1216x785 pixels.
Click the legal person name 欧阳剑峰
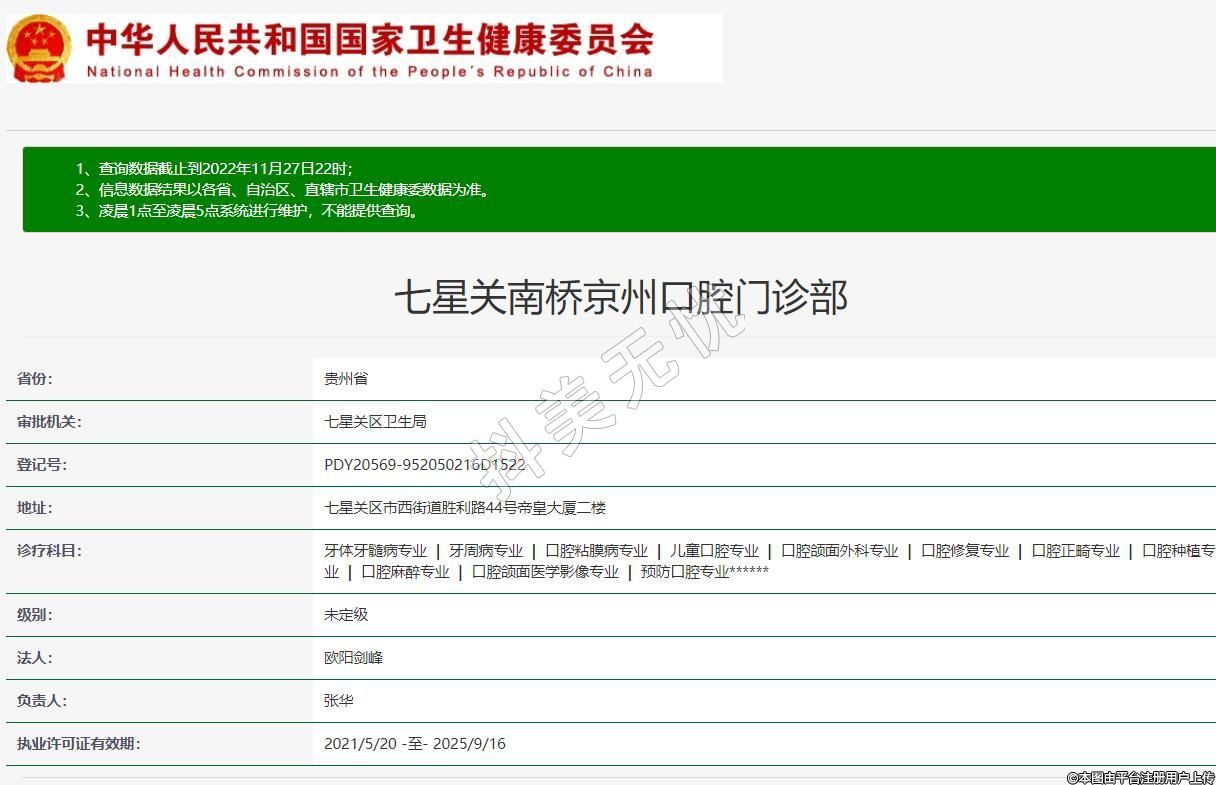(x=353, y=658)
